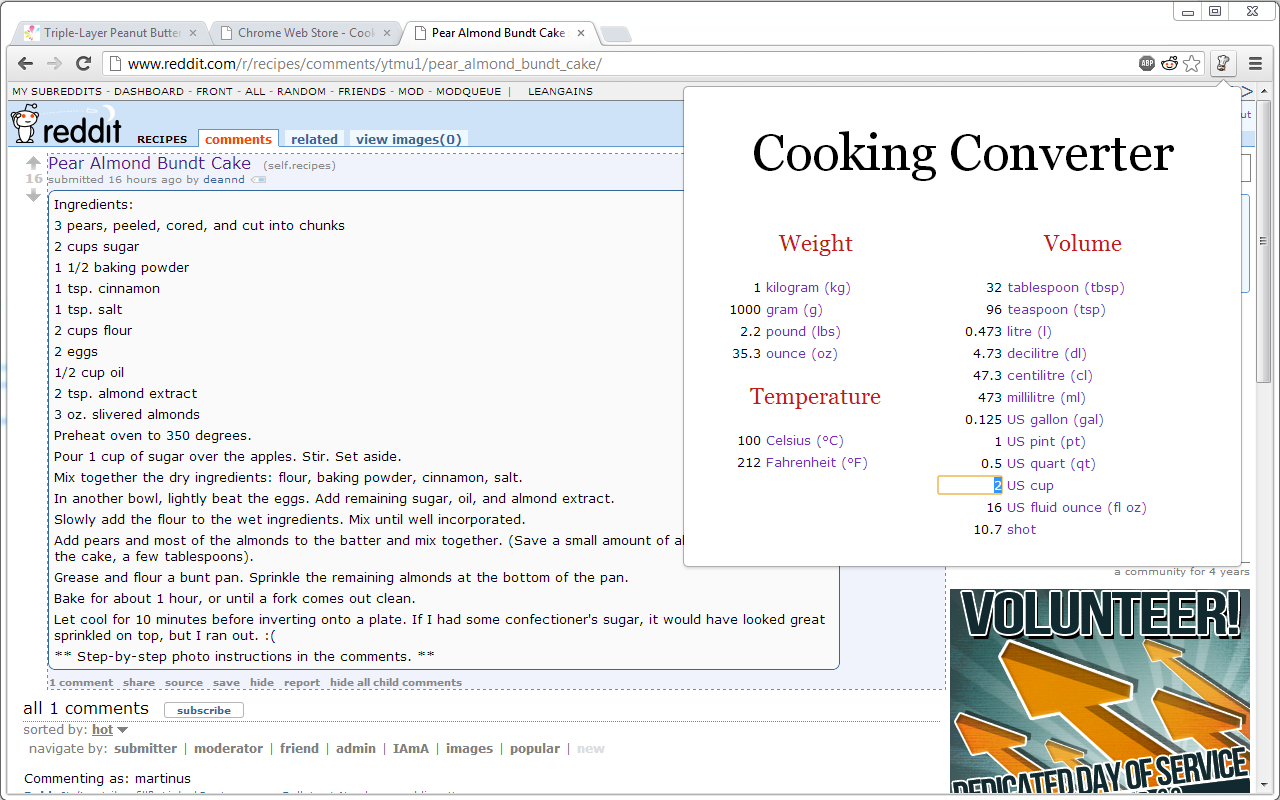
Task: Upvote the Pear Almond Bundt Cake post
Action: (34, 163)
